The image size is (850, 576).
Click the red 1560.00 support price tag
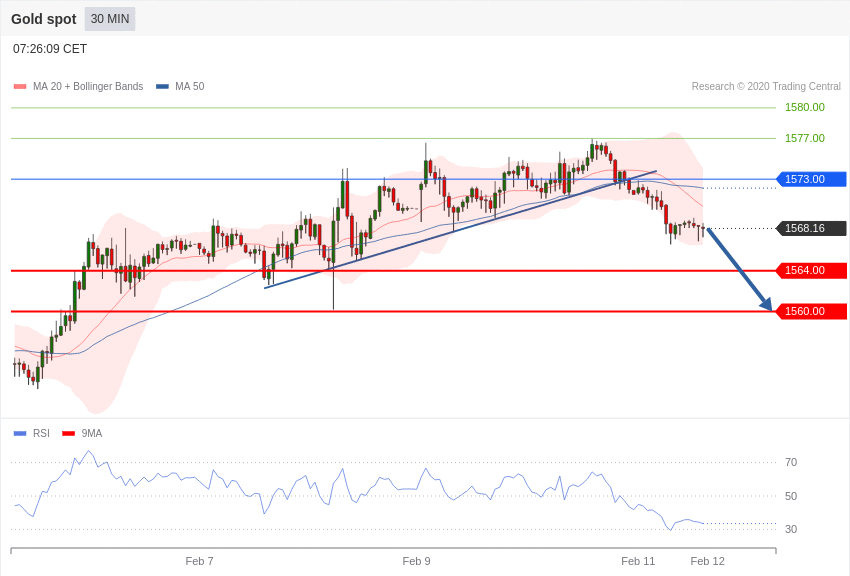click(x=811, y=311)
